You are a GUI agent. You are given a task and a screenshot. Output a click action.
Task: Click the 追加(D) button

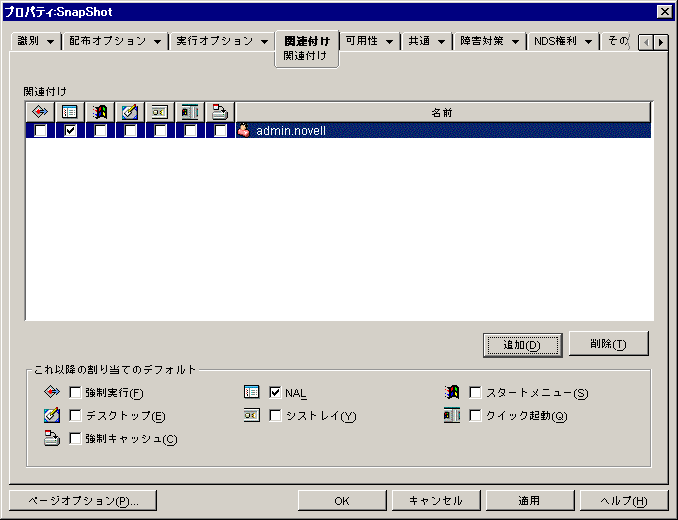point(522,345)
